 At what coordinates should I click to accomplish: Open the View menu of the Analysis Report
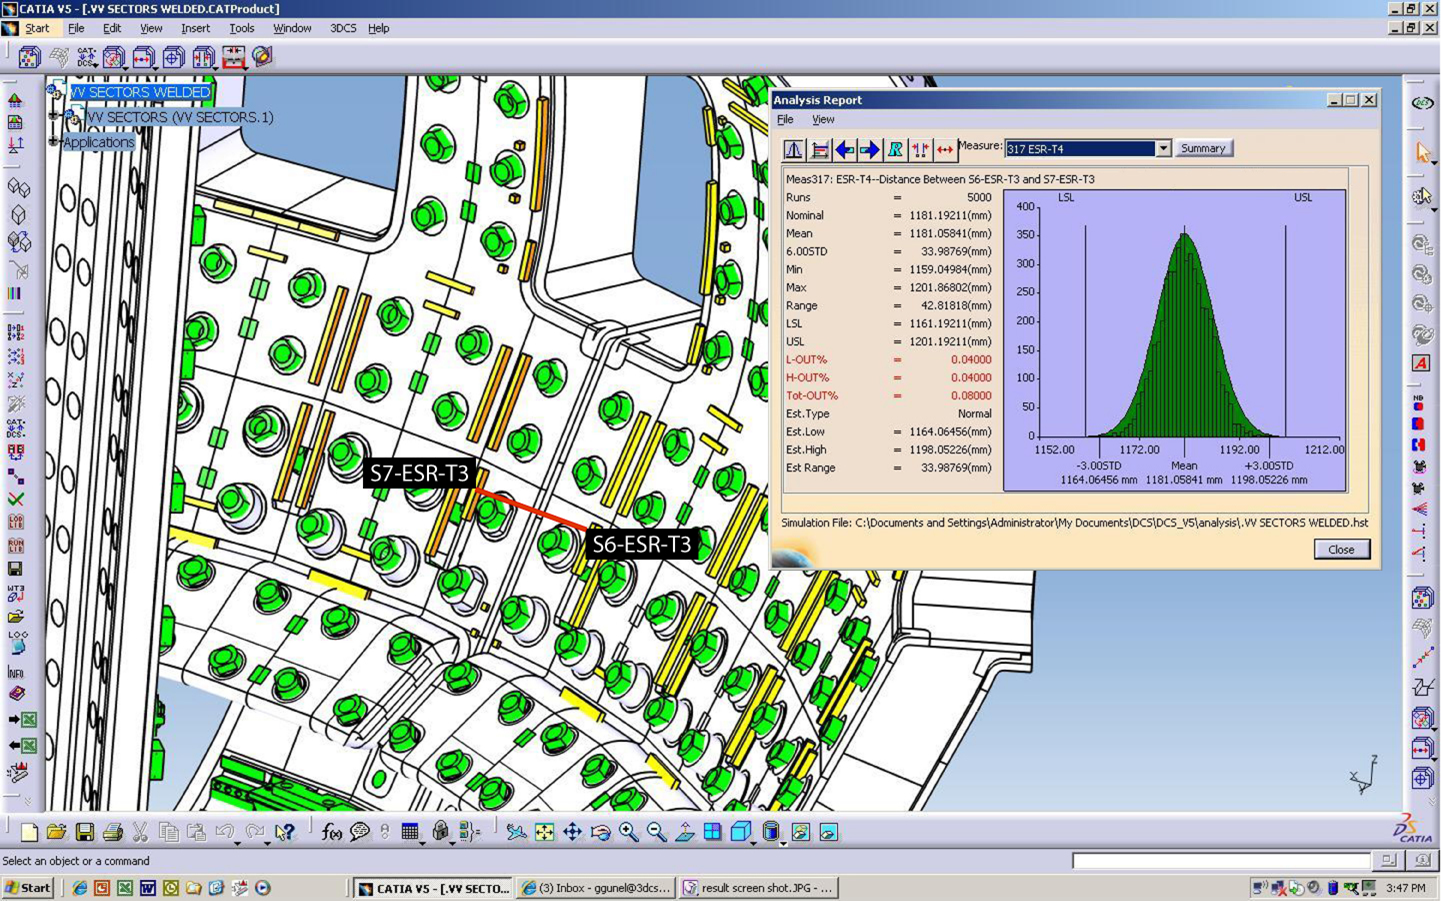click(x=822, y=119)
